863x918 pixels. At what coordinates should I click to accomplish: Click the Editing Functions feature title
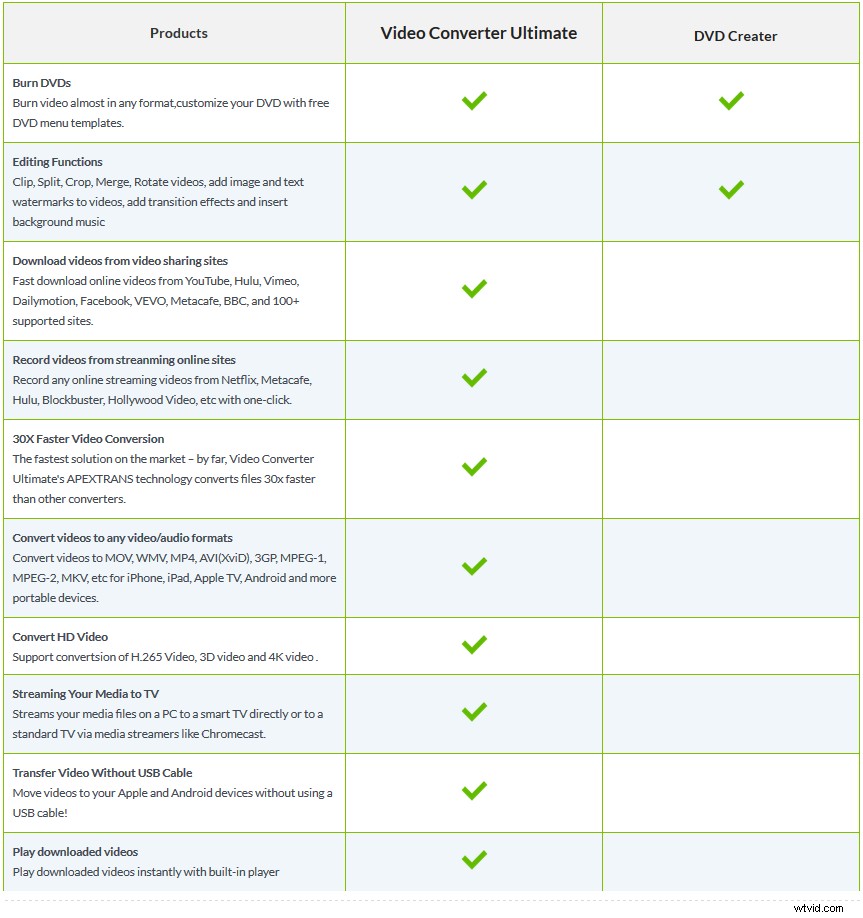click(58, 162)
